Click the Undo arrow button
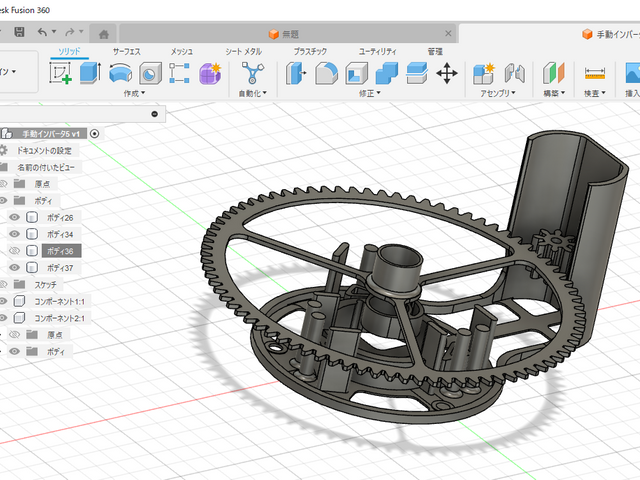This screenshot has height=480, width=640. tap(43, 32)
